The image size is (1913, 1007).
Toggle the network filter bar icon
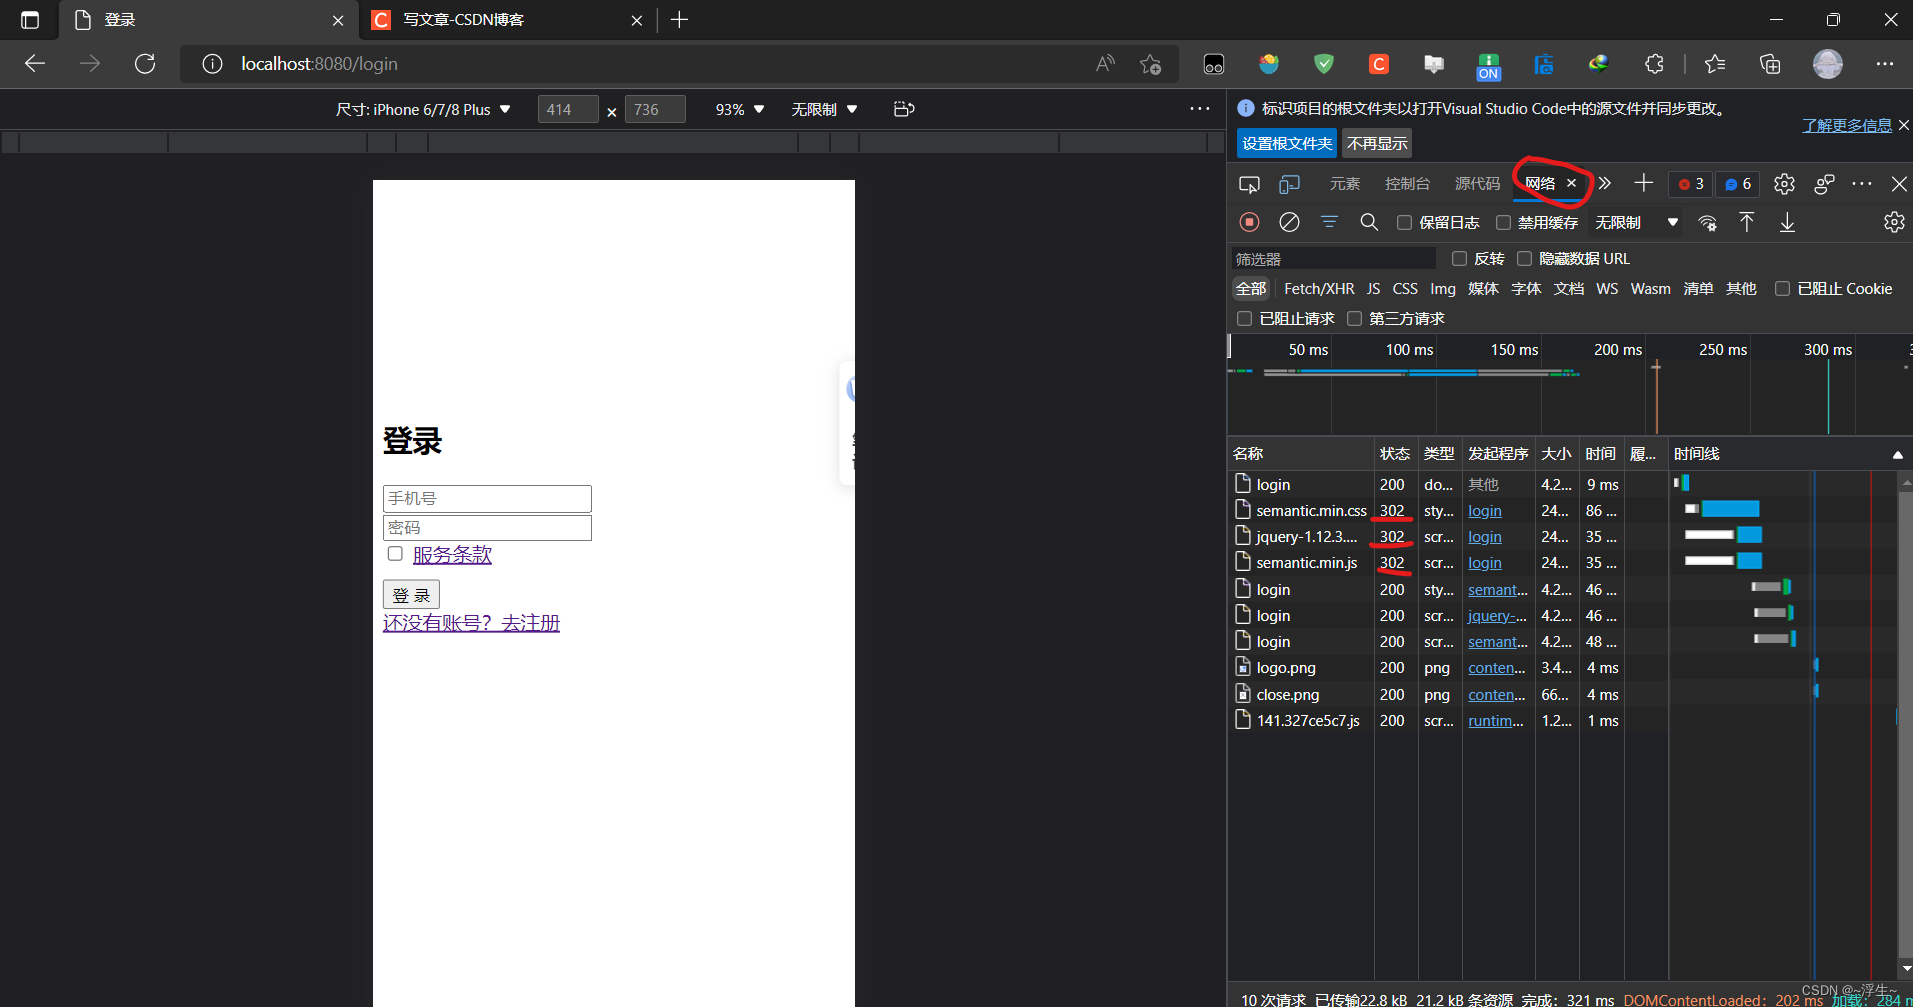1329,222
